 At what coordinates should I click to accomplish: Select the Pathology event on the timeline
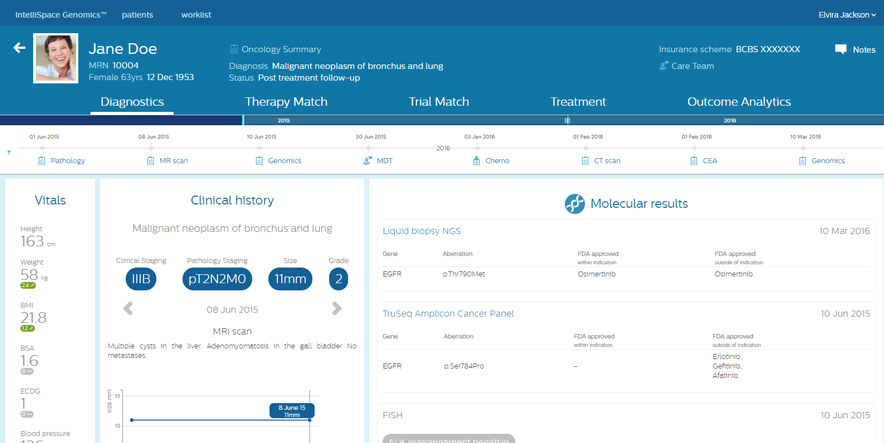pos(61,160)
